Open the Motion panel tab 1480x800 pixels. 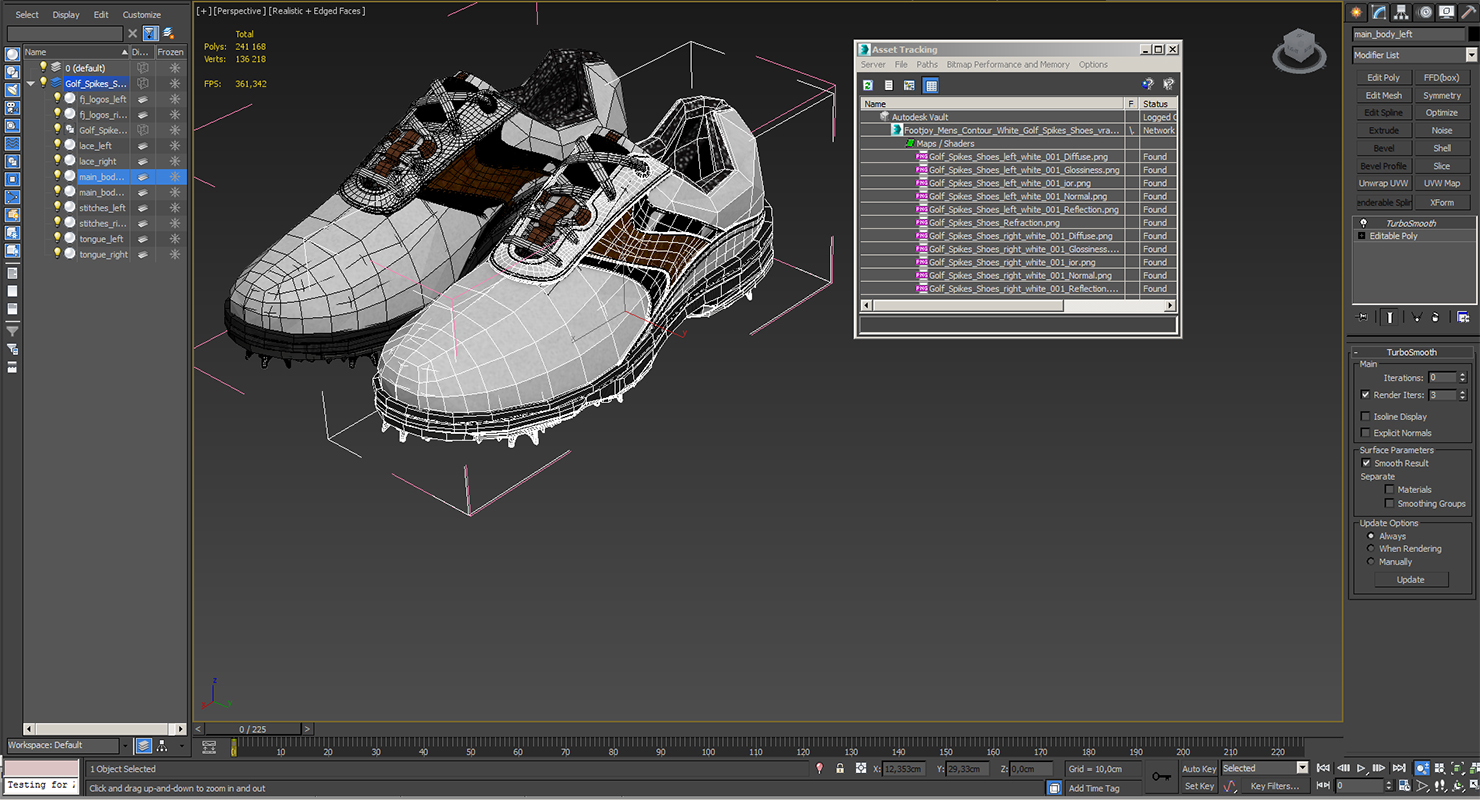pos(1425,12)
